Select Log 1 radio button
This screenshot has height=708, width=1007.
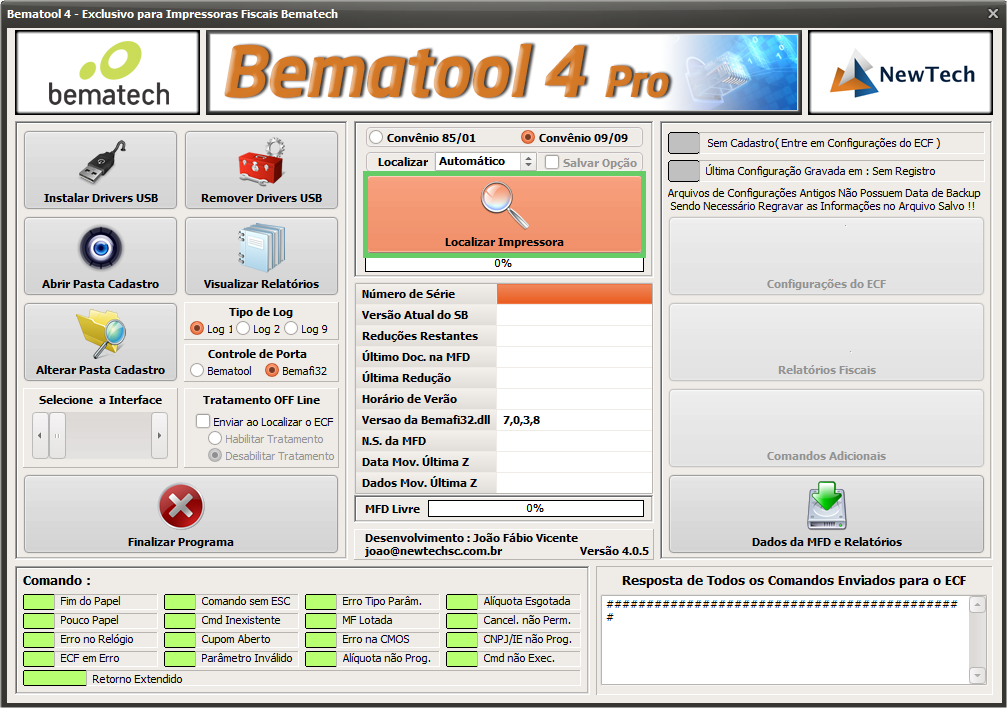point(197,328)
